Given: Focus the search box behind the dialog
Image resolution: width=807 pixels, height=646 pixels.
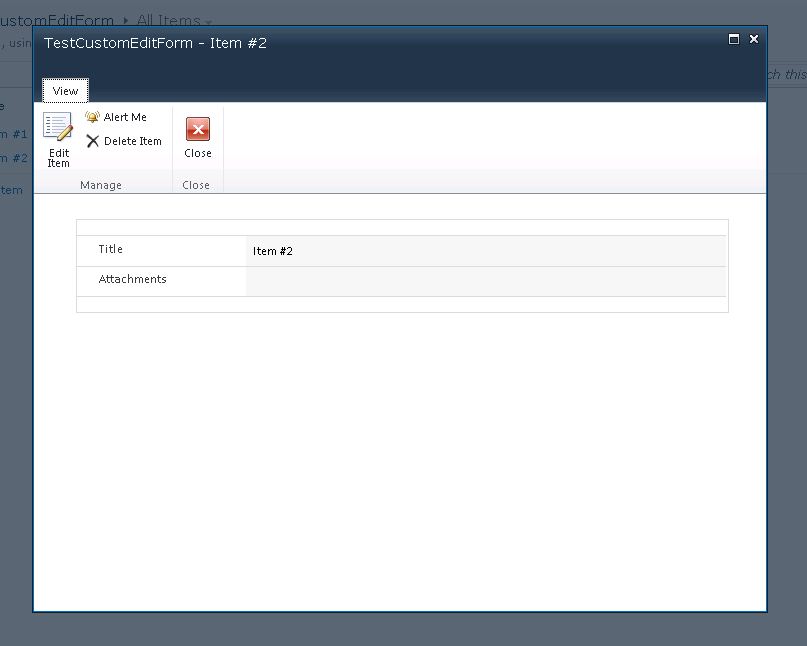Looking at the screenshot, I should 786,75.
